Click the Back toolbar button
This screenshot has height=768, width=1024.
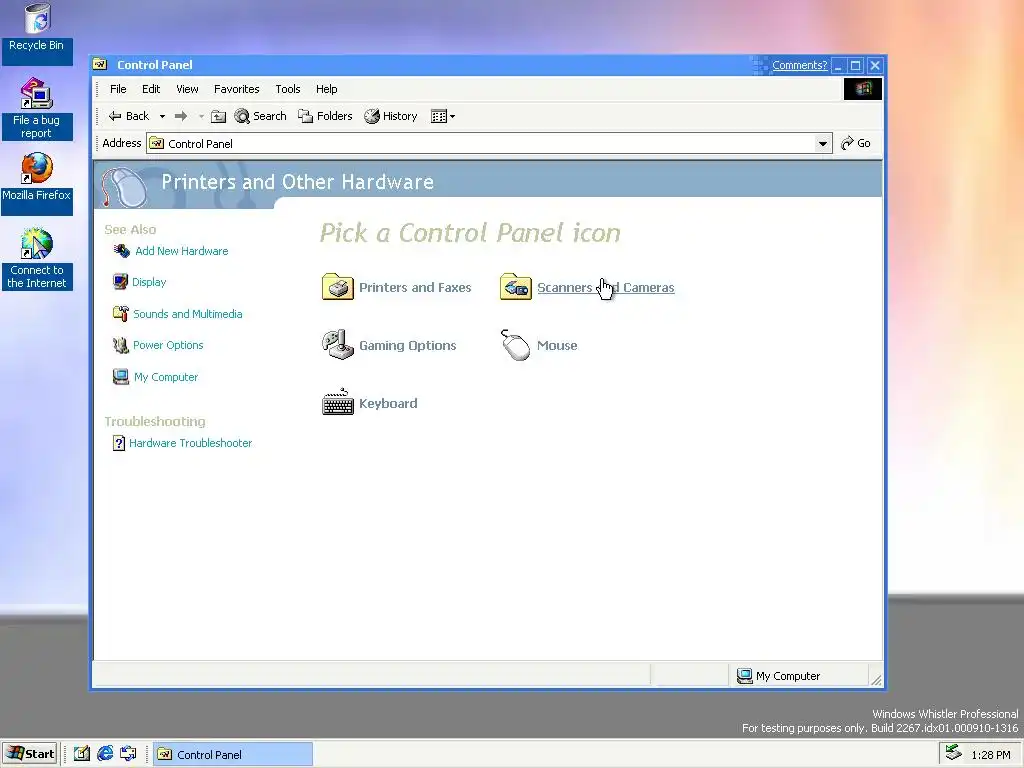click(x=129, y=116)
